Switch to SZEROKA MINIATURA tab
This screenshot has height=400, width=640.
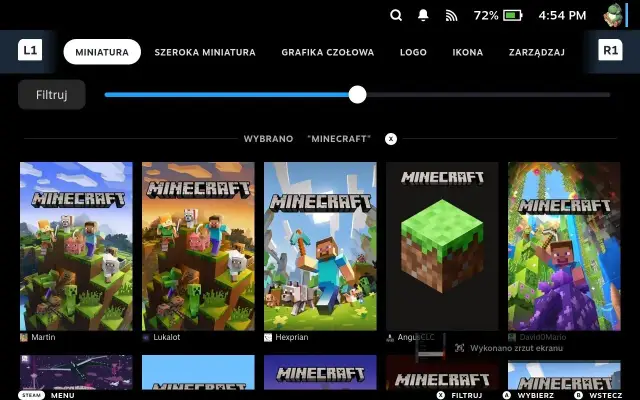(205, 52)
